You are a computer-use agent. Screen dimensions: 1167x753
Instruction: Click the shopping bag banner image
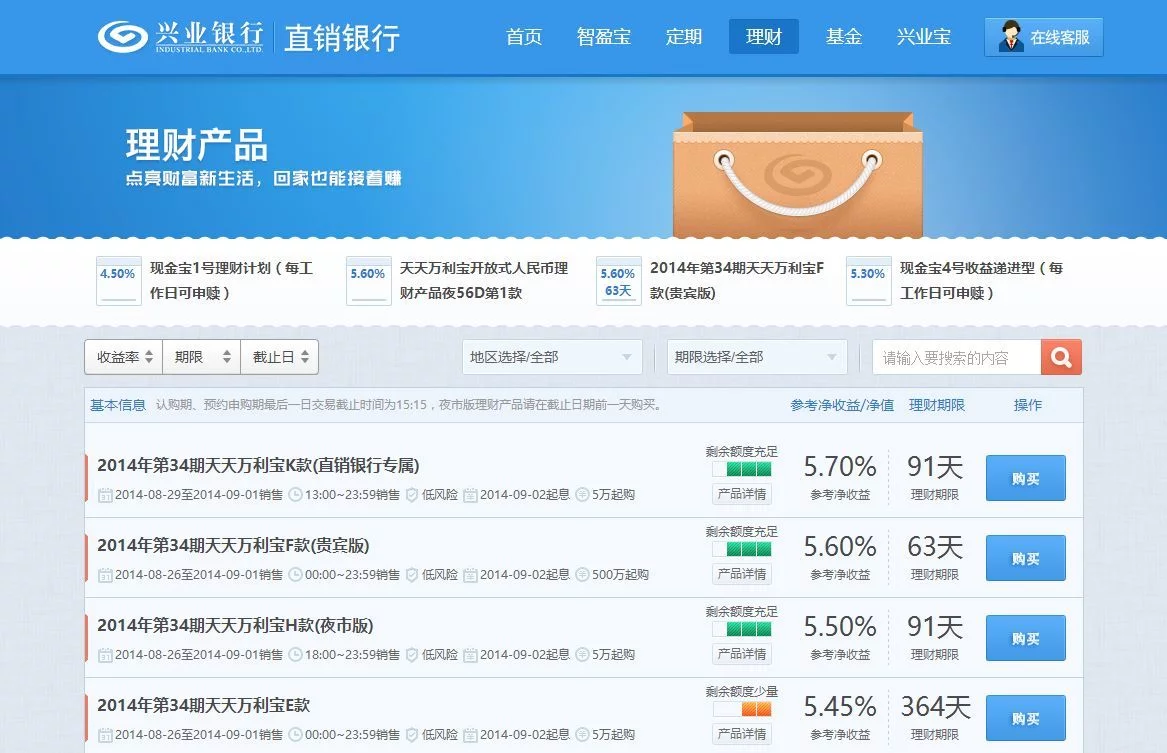click(797, 175)
